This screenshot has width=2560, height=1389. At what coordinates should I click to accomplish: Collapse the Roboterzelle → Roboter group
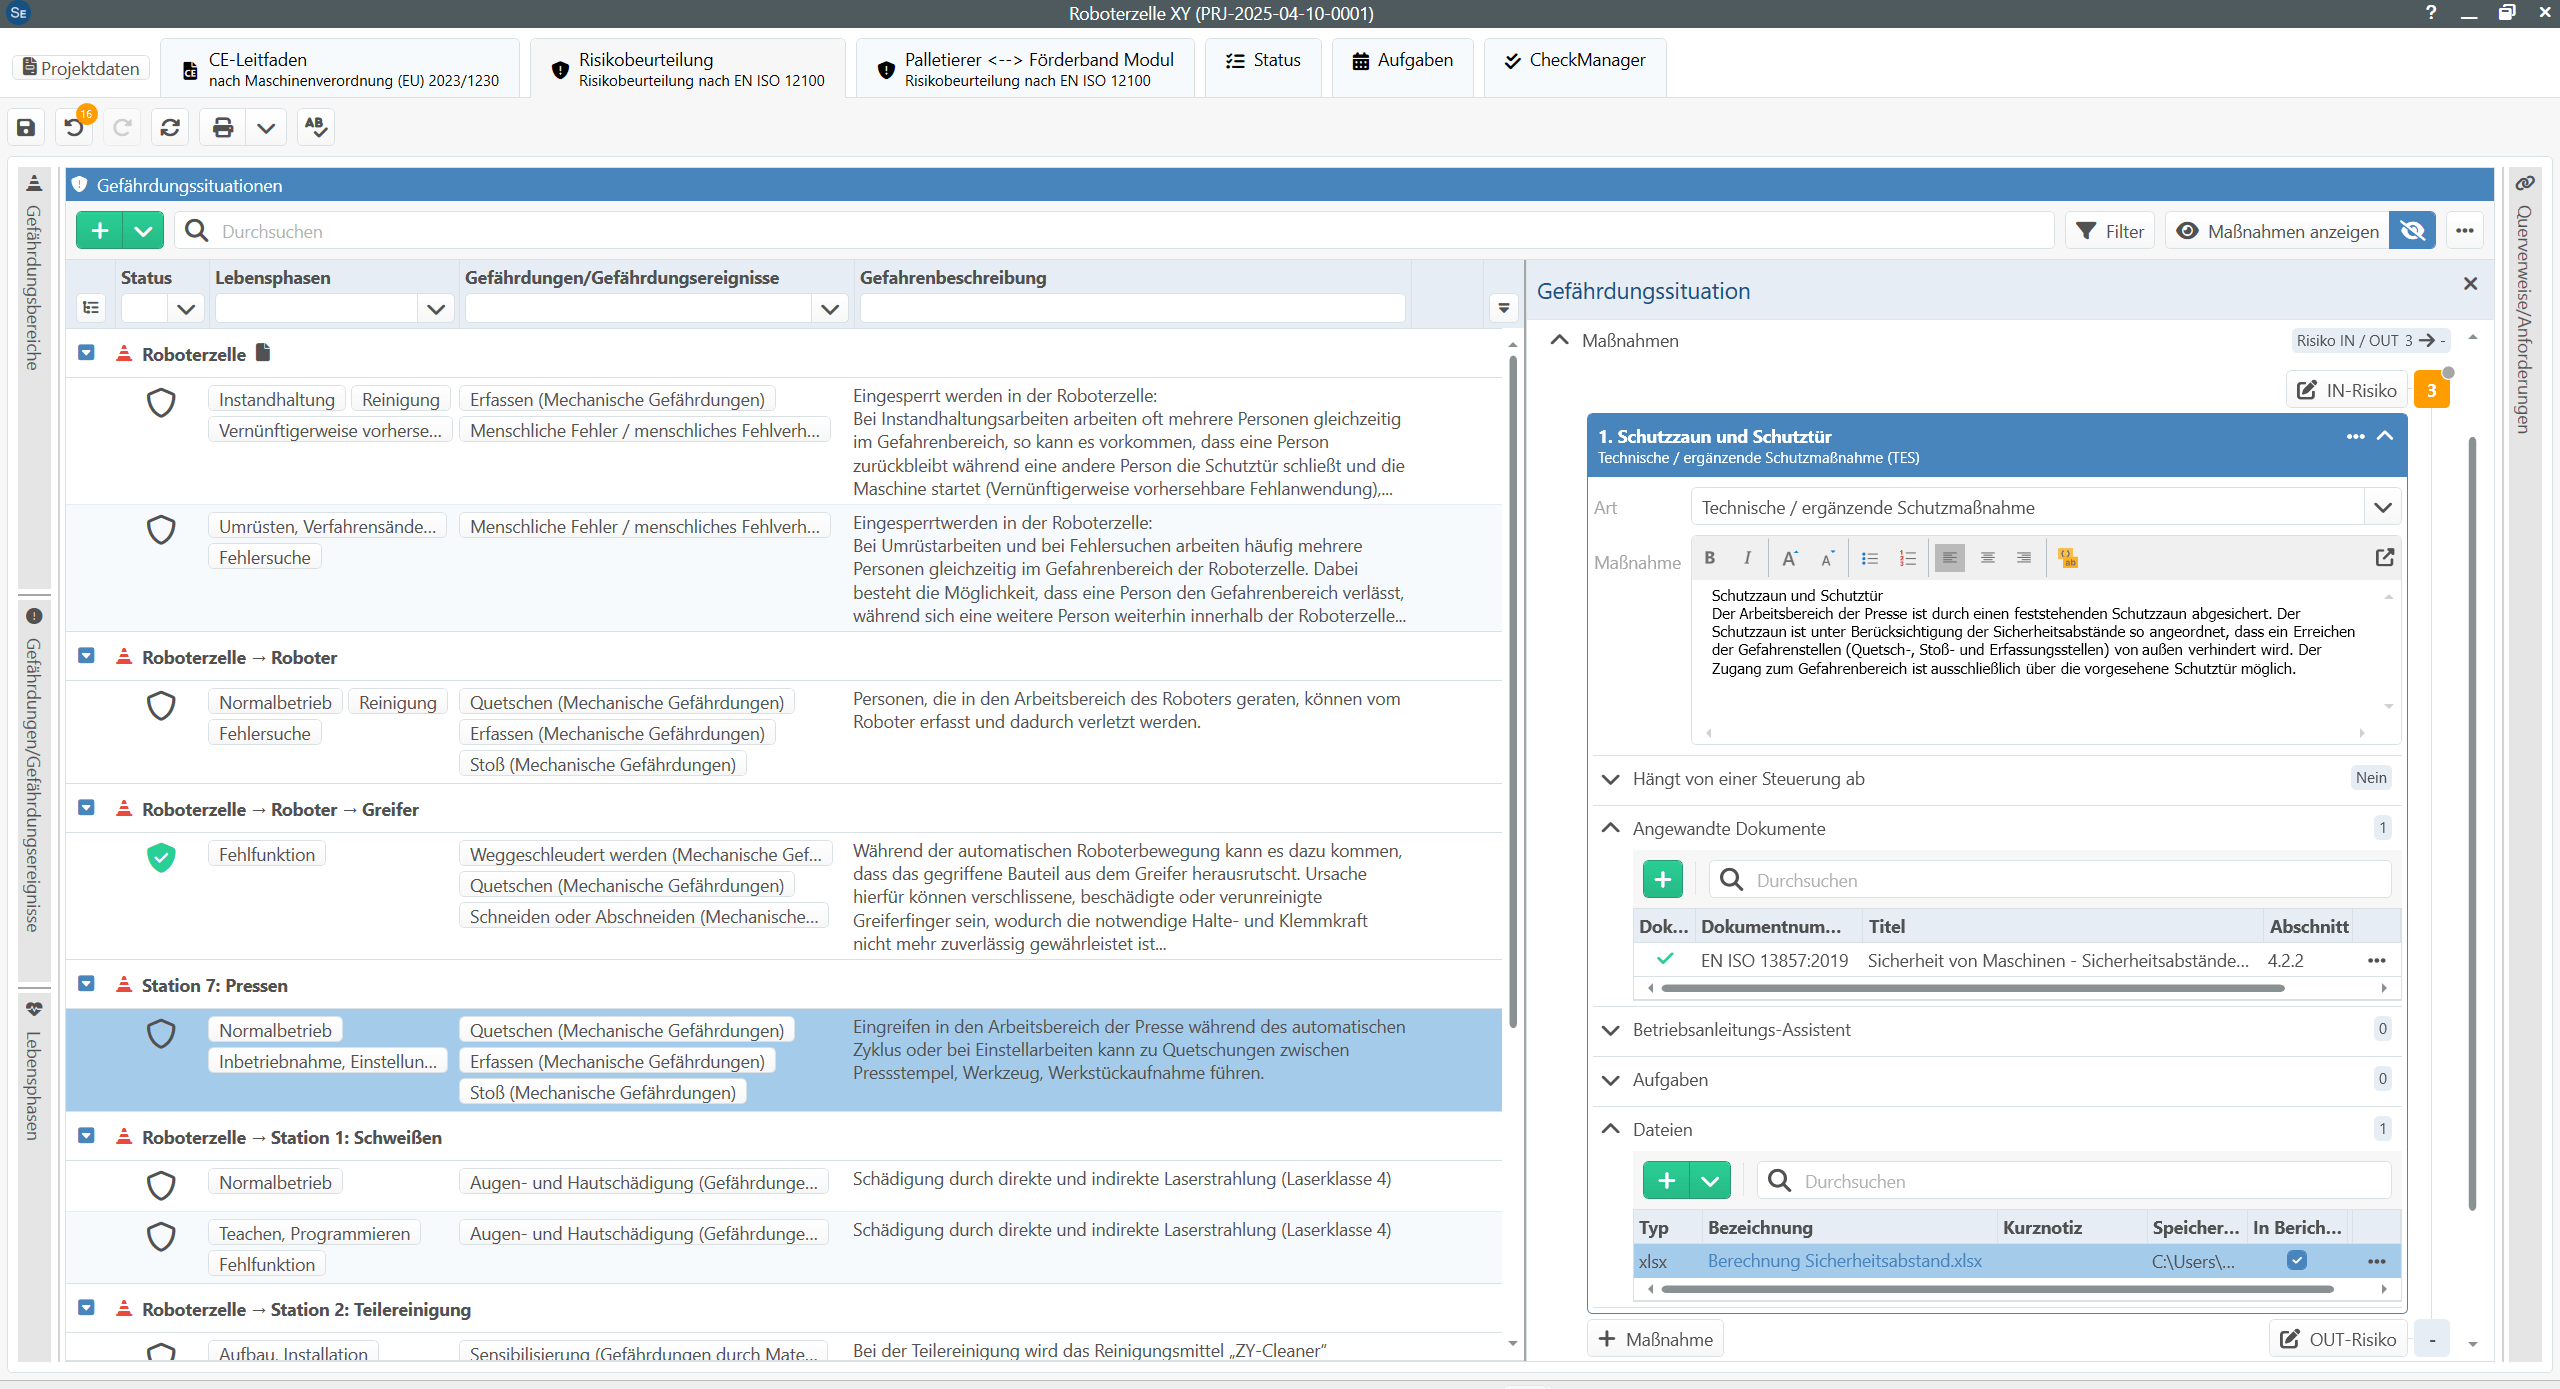point(86,656)
